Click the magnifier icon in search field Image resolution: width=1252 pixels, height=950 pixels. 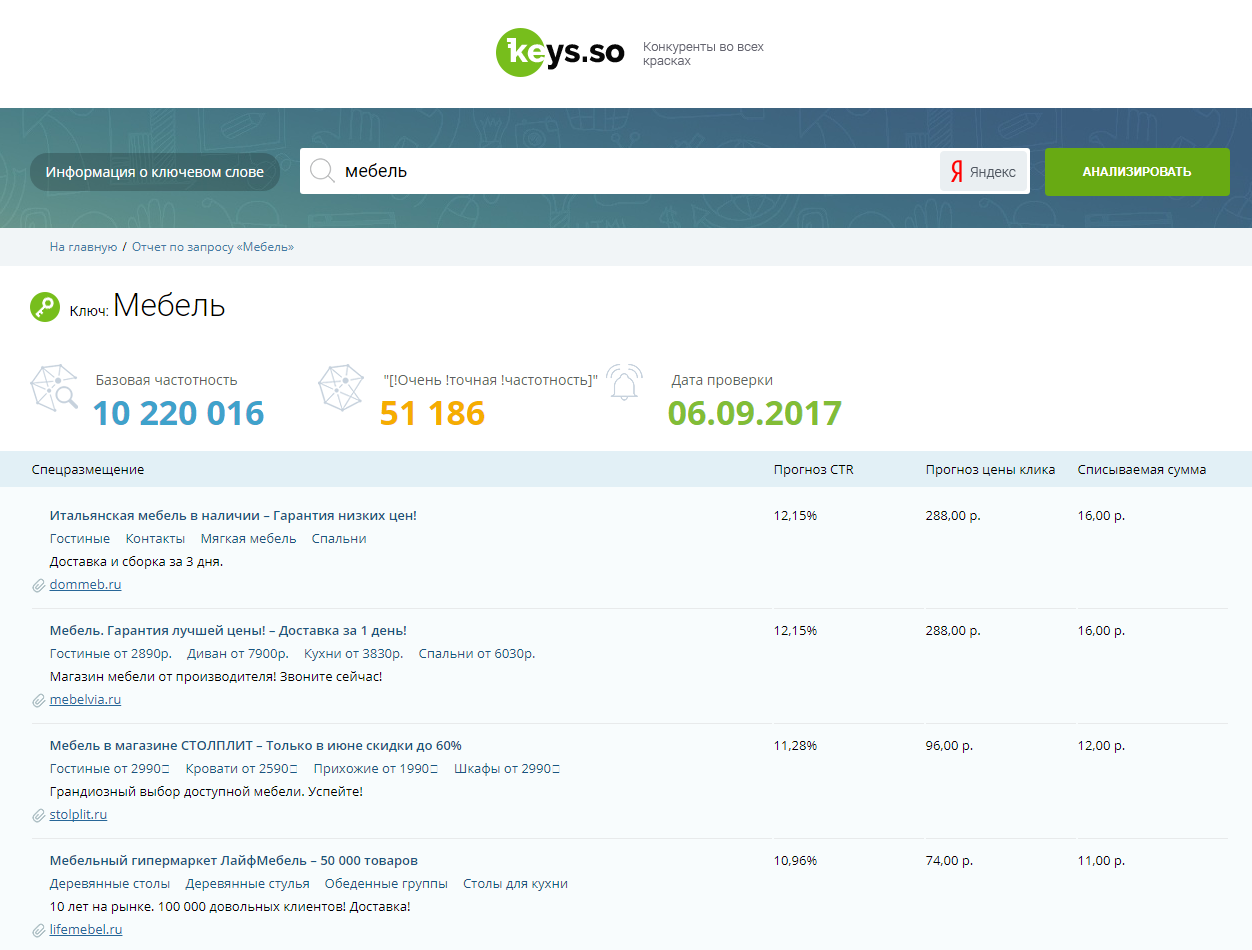click(322, 171)
